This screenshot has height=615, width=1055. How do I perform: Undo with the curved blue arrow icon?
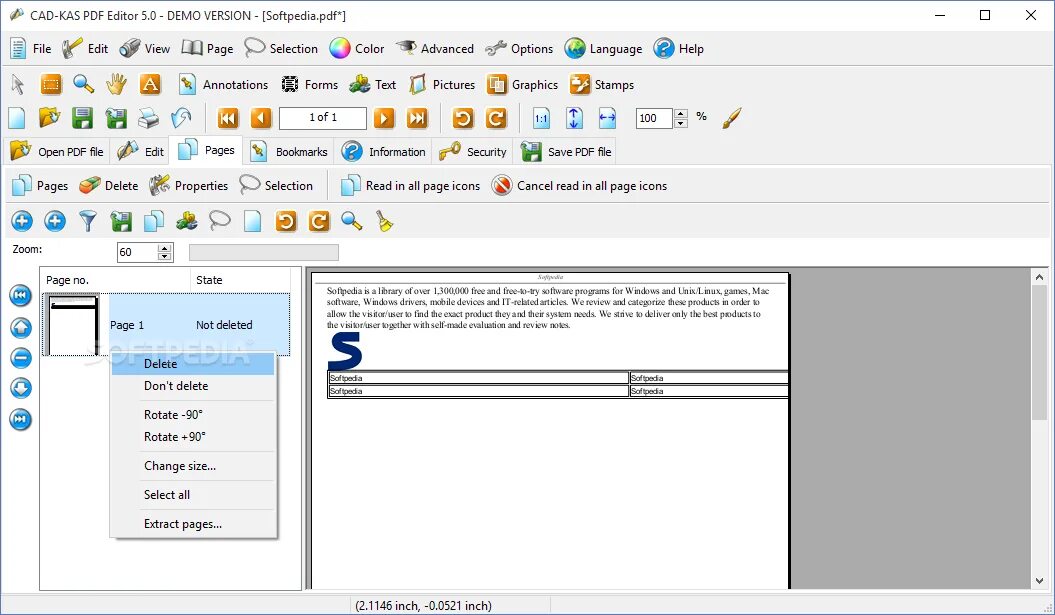click(x=181, y=118)
